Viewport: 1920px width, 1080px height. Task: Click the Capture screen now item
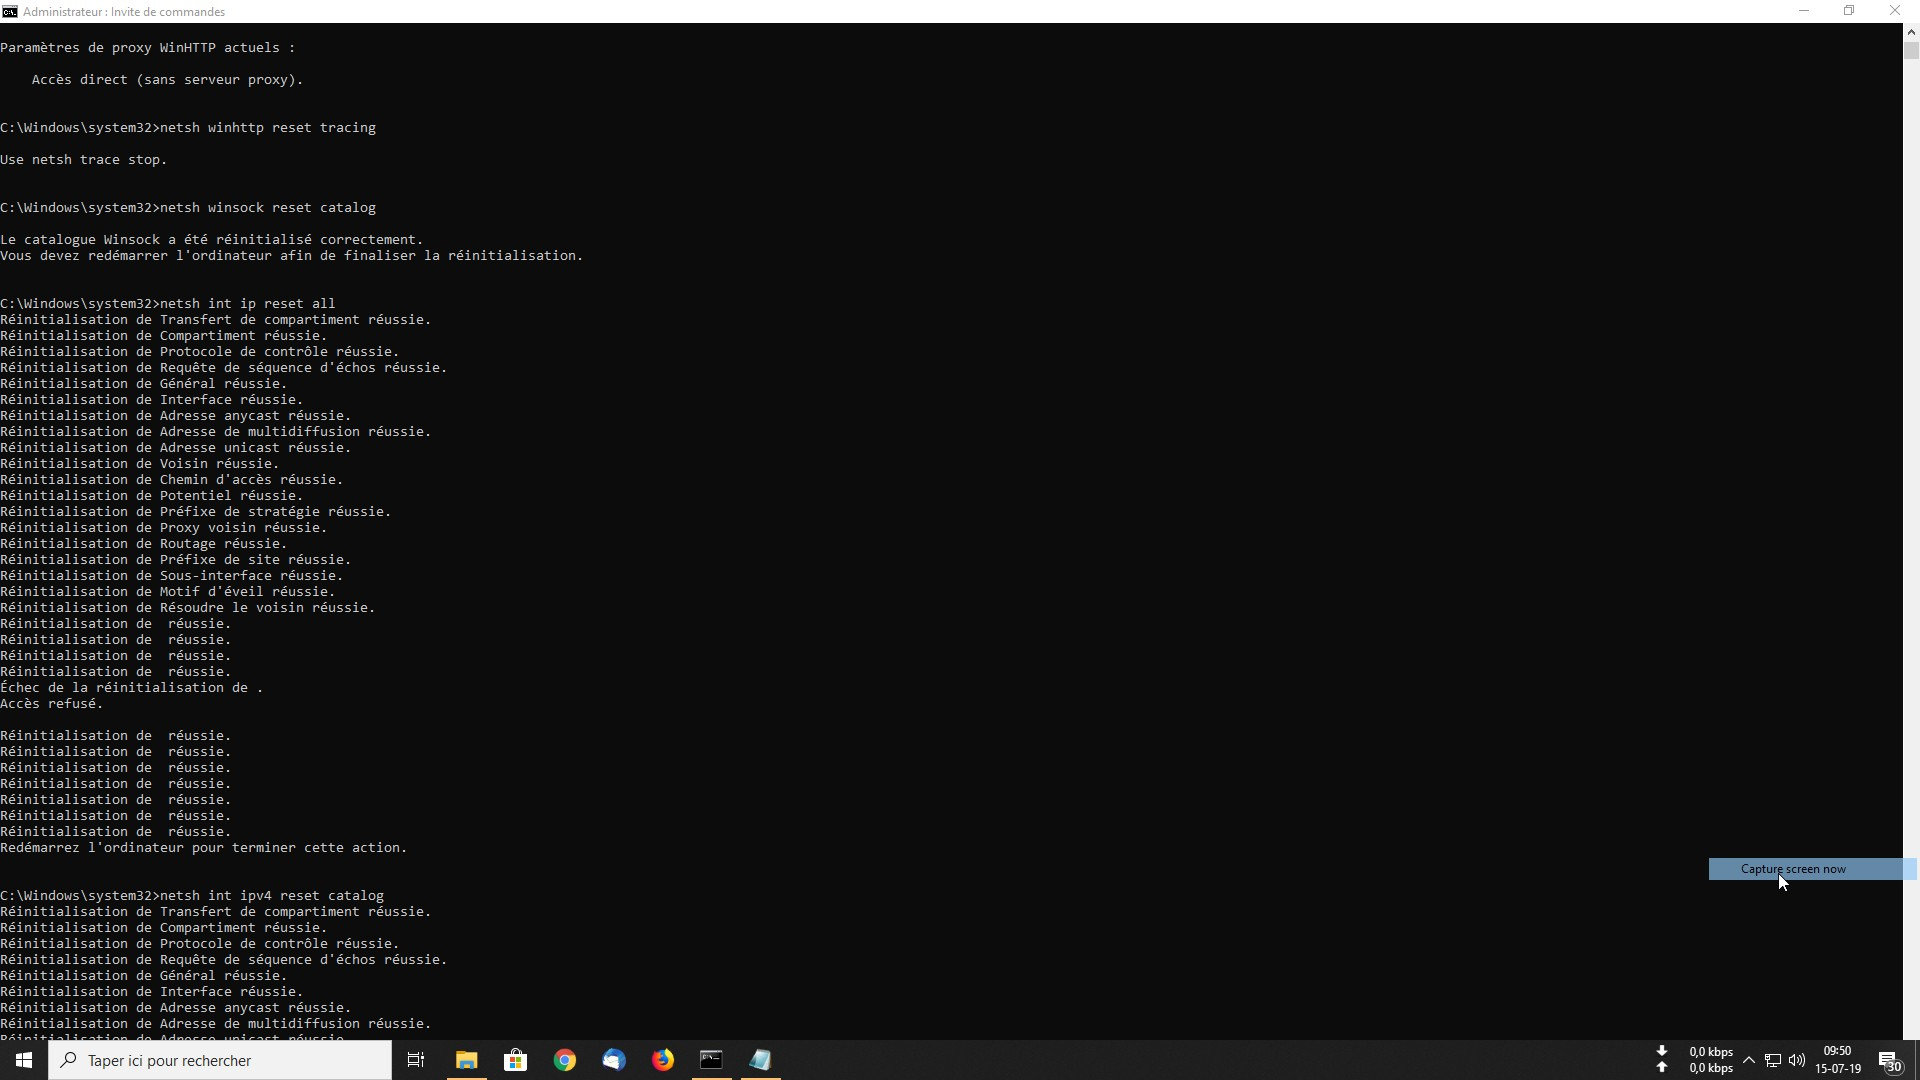click(x=1793, y=869)
